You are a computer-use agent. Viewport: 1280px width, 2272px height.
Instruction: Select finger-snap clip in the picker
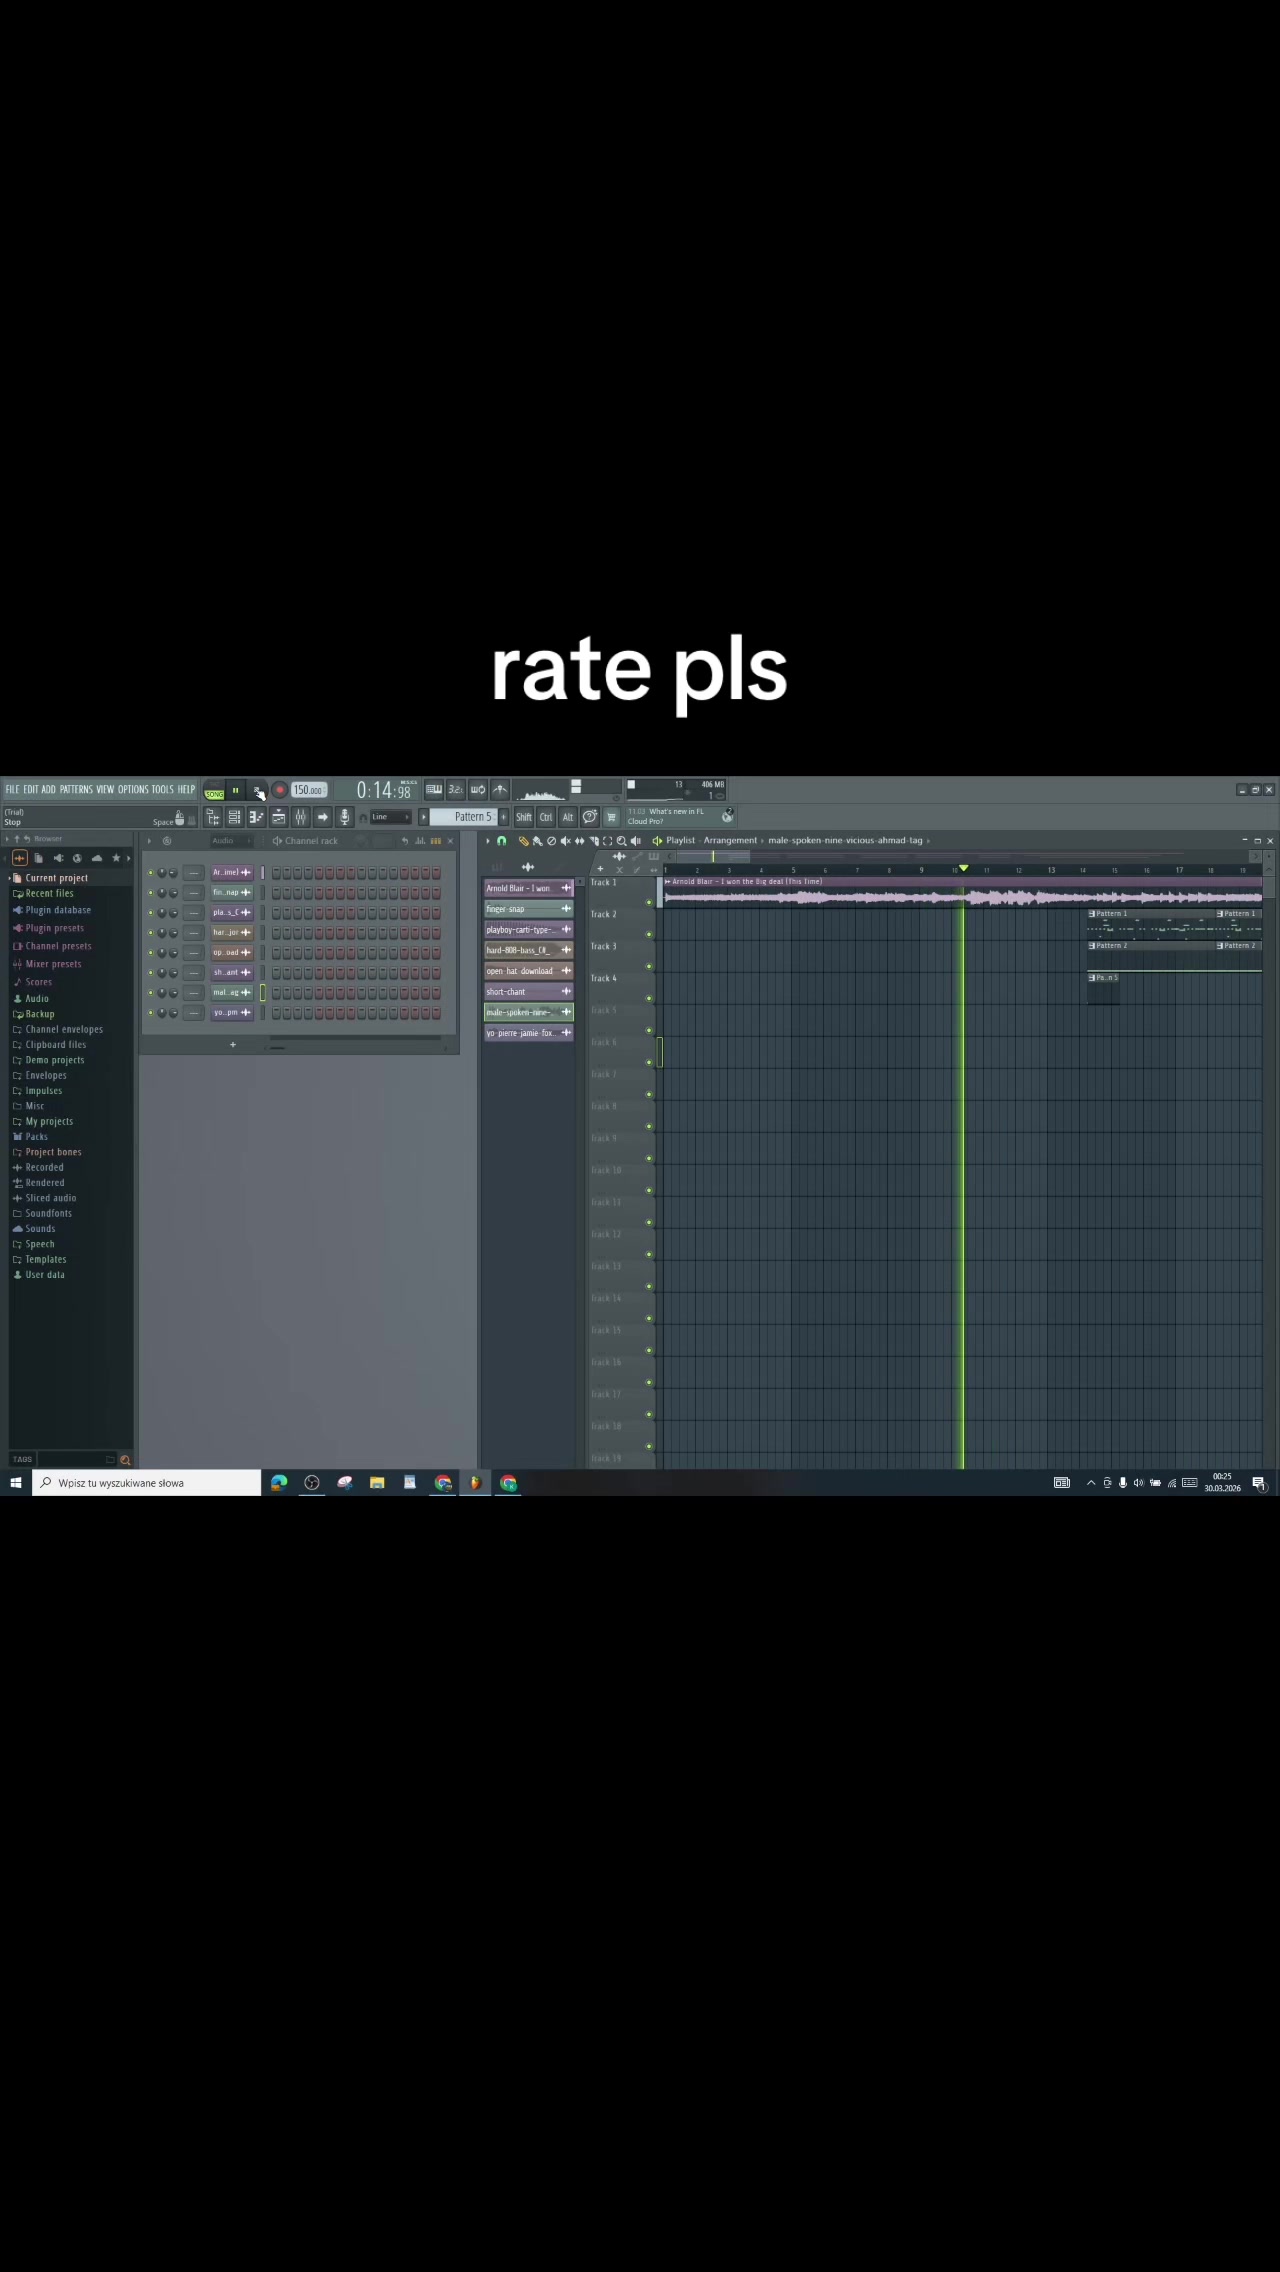click(528, 909)
